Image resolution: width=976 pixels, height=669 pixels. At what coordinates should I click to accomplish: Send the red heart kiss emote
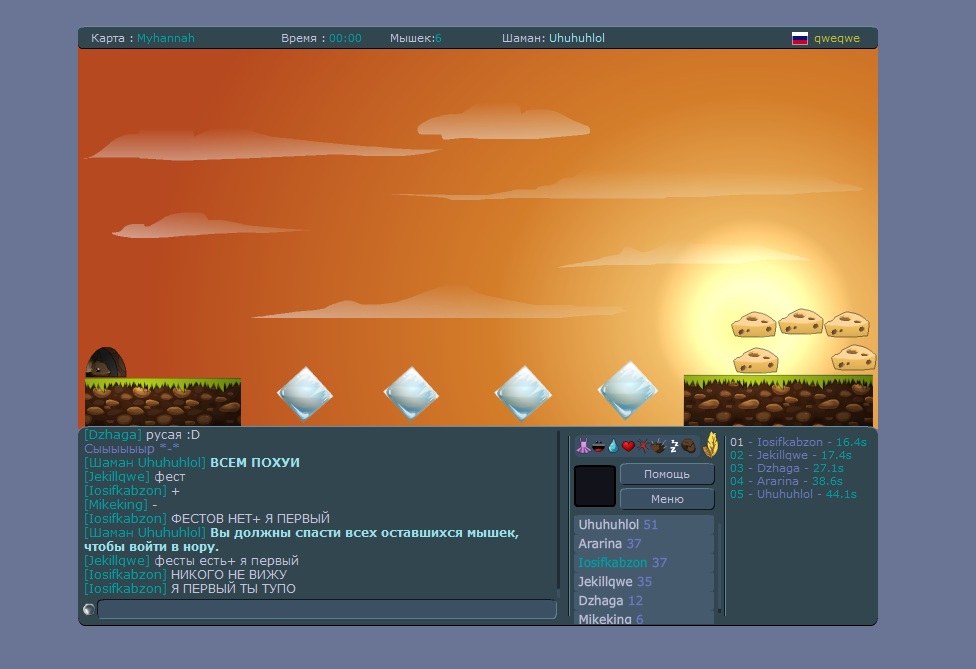click(628, 446)
